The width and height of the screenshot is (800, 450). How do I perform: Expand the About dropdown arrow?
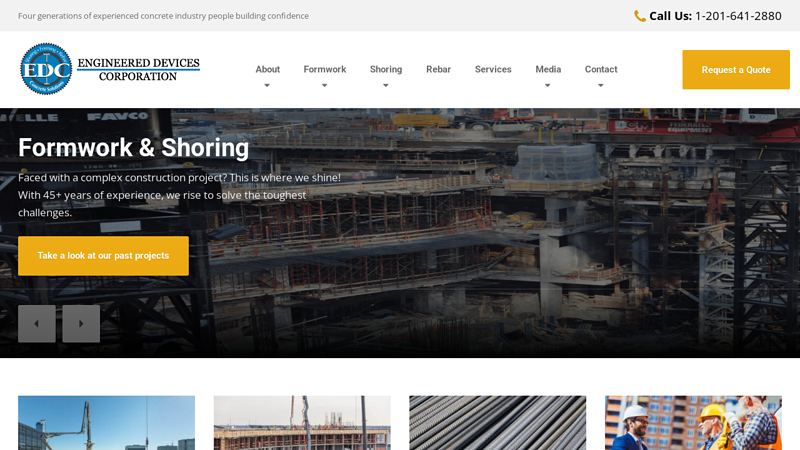[267, 86]
